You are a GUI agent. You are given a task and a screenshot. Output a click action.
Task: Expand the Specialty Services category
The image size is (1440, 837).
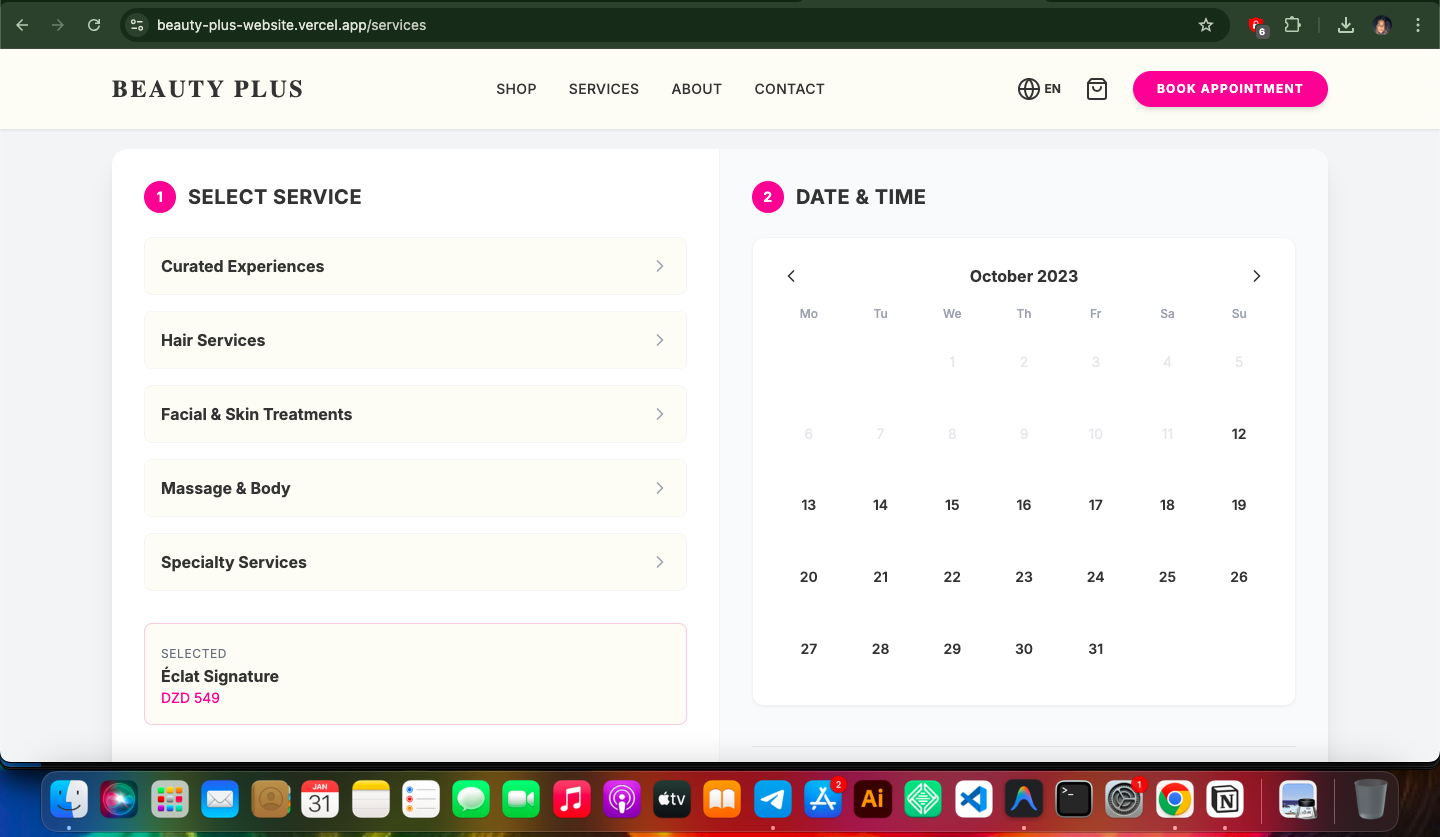pyautogui.click(x=415, y=562)
